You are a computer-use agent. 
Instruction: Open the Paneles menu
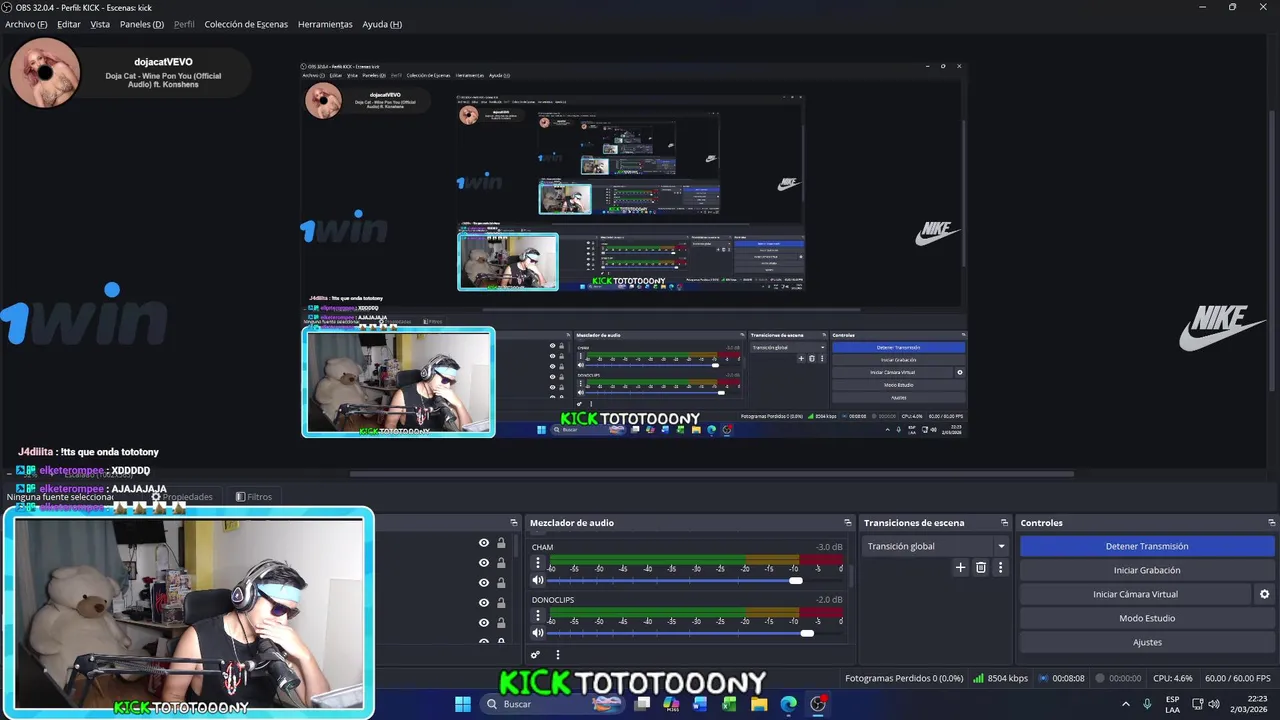[x=142, y=24]
